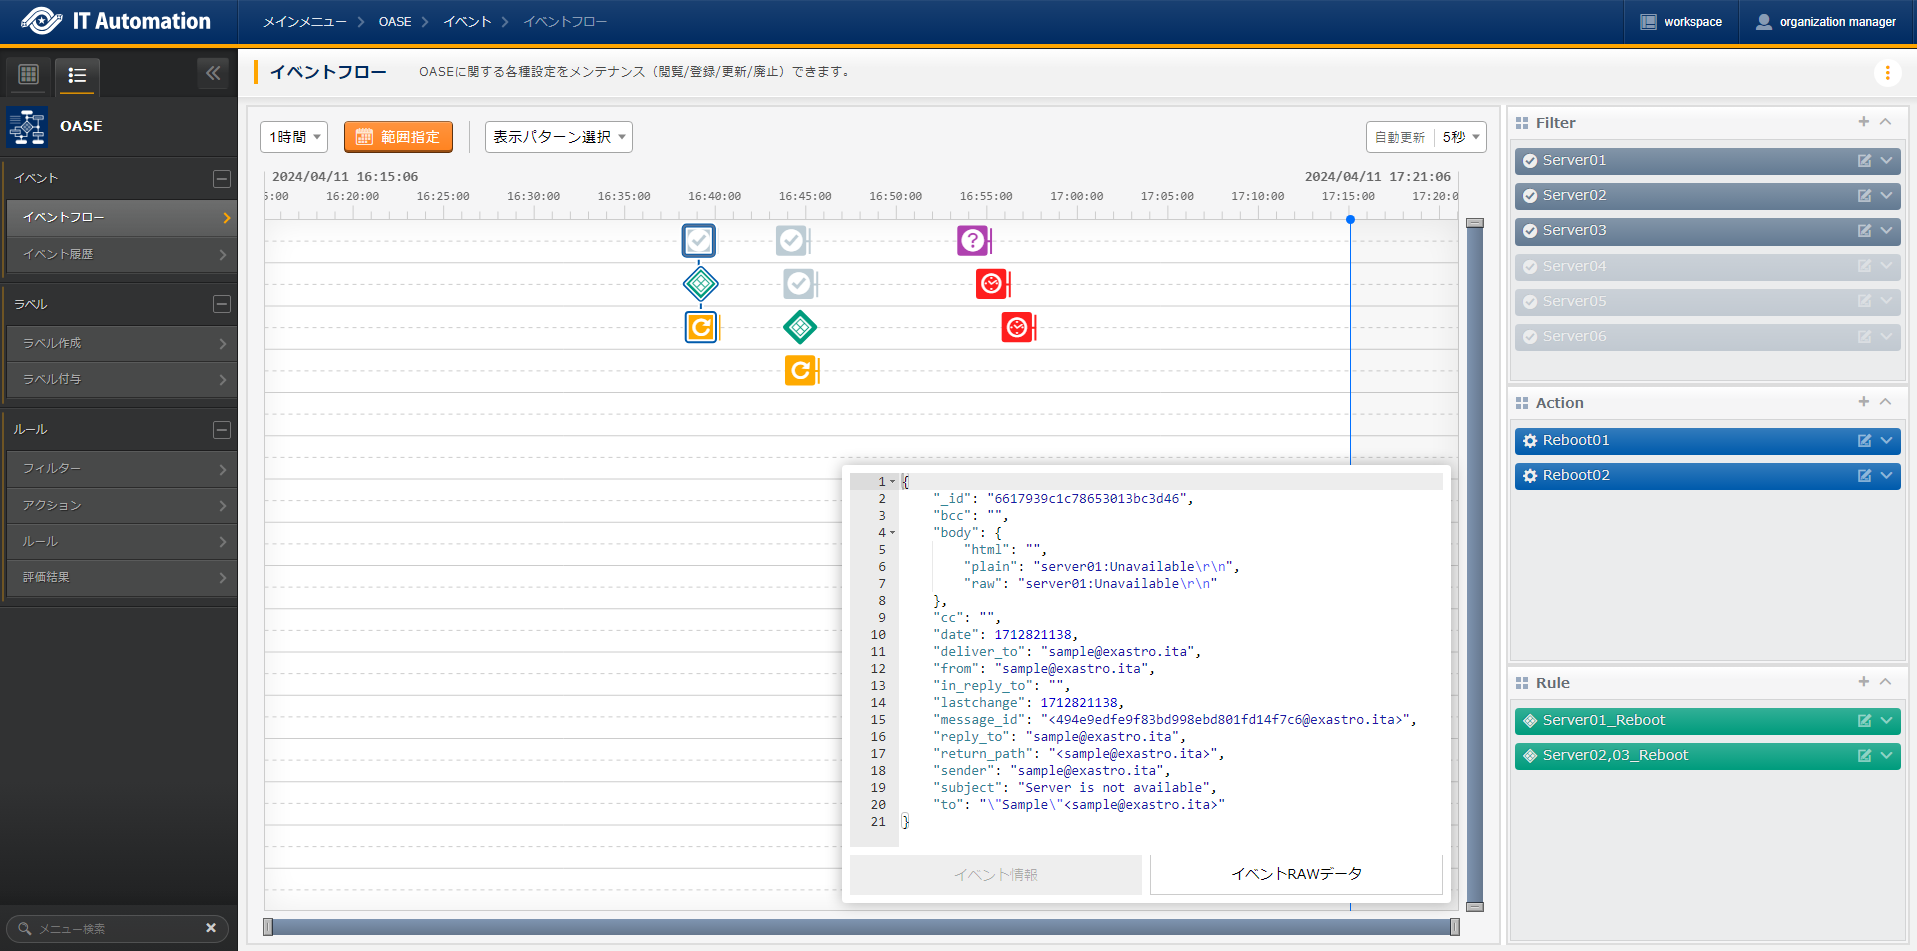1917x951 pixels.
Task: Open the 1時間 time range dropdown
Action: (x=294, y=137)
